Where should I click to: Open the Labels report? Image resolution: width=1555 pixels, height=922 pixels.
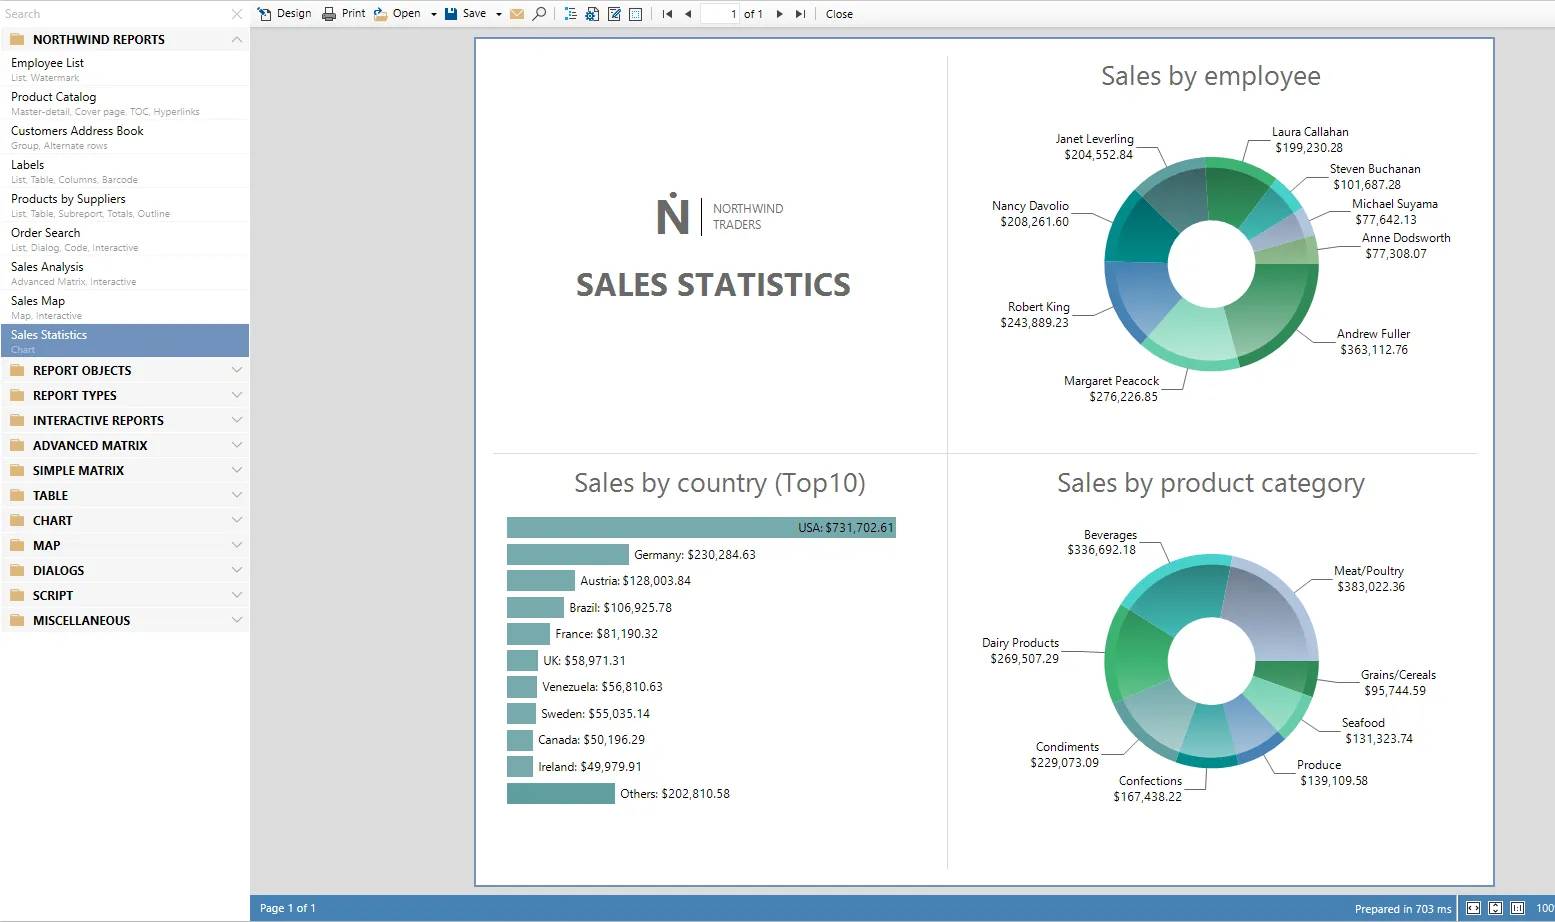click(x=125, y=171)
